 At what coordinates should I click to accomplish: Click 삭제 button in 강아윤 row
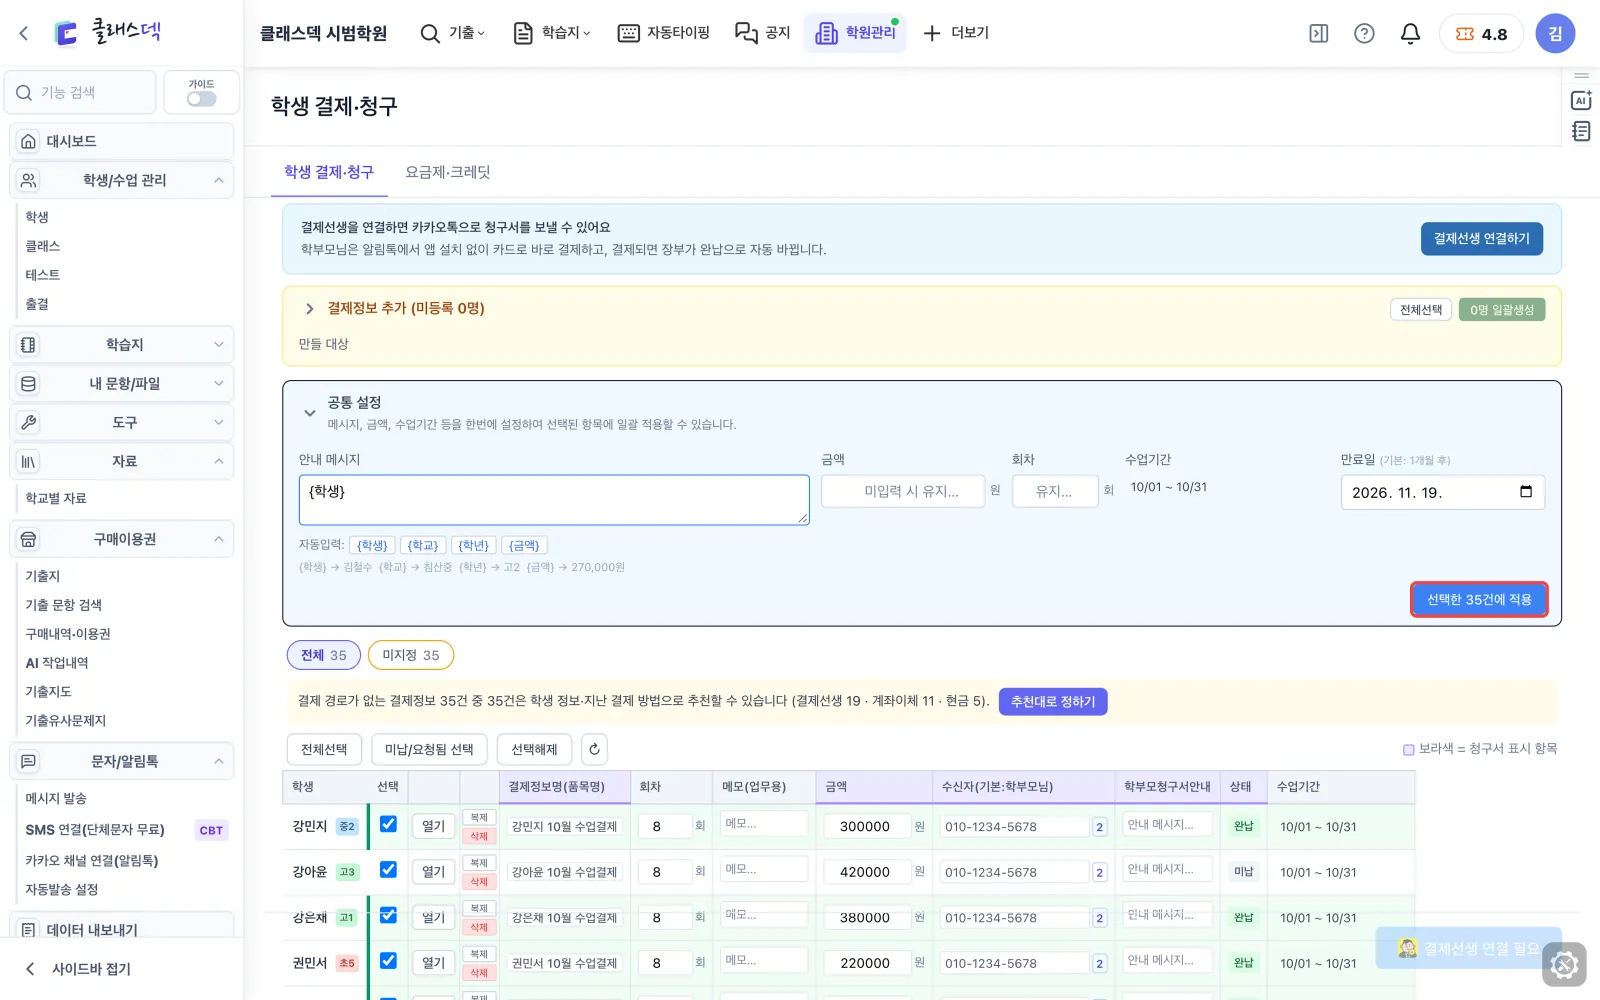tap(479, 881)
